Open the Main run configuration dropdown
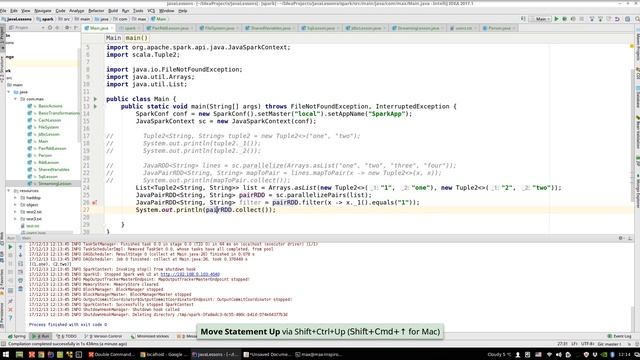This screenshot has width=640, height=360. (x=540, y=19)
